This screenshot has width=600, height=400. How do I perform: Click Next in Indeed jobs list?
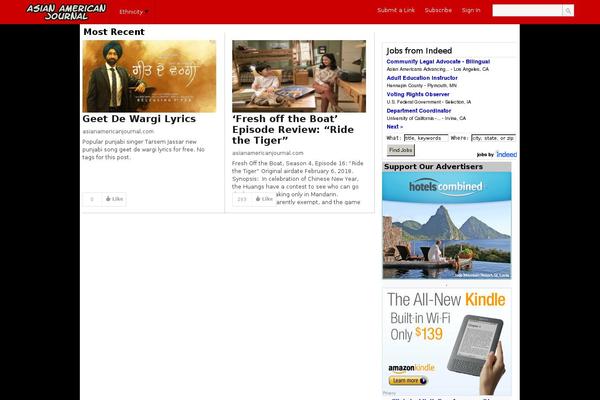395,127
